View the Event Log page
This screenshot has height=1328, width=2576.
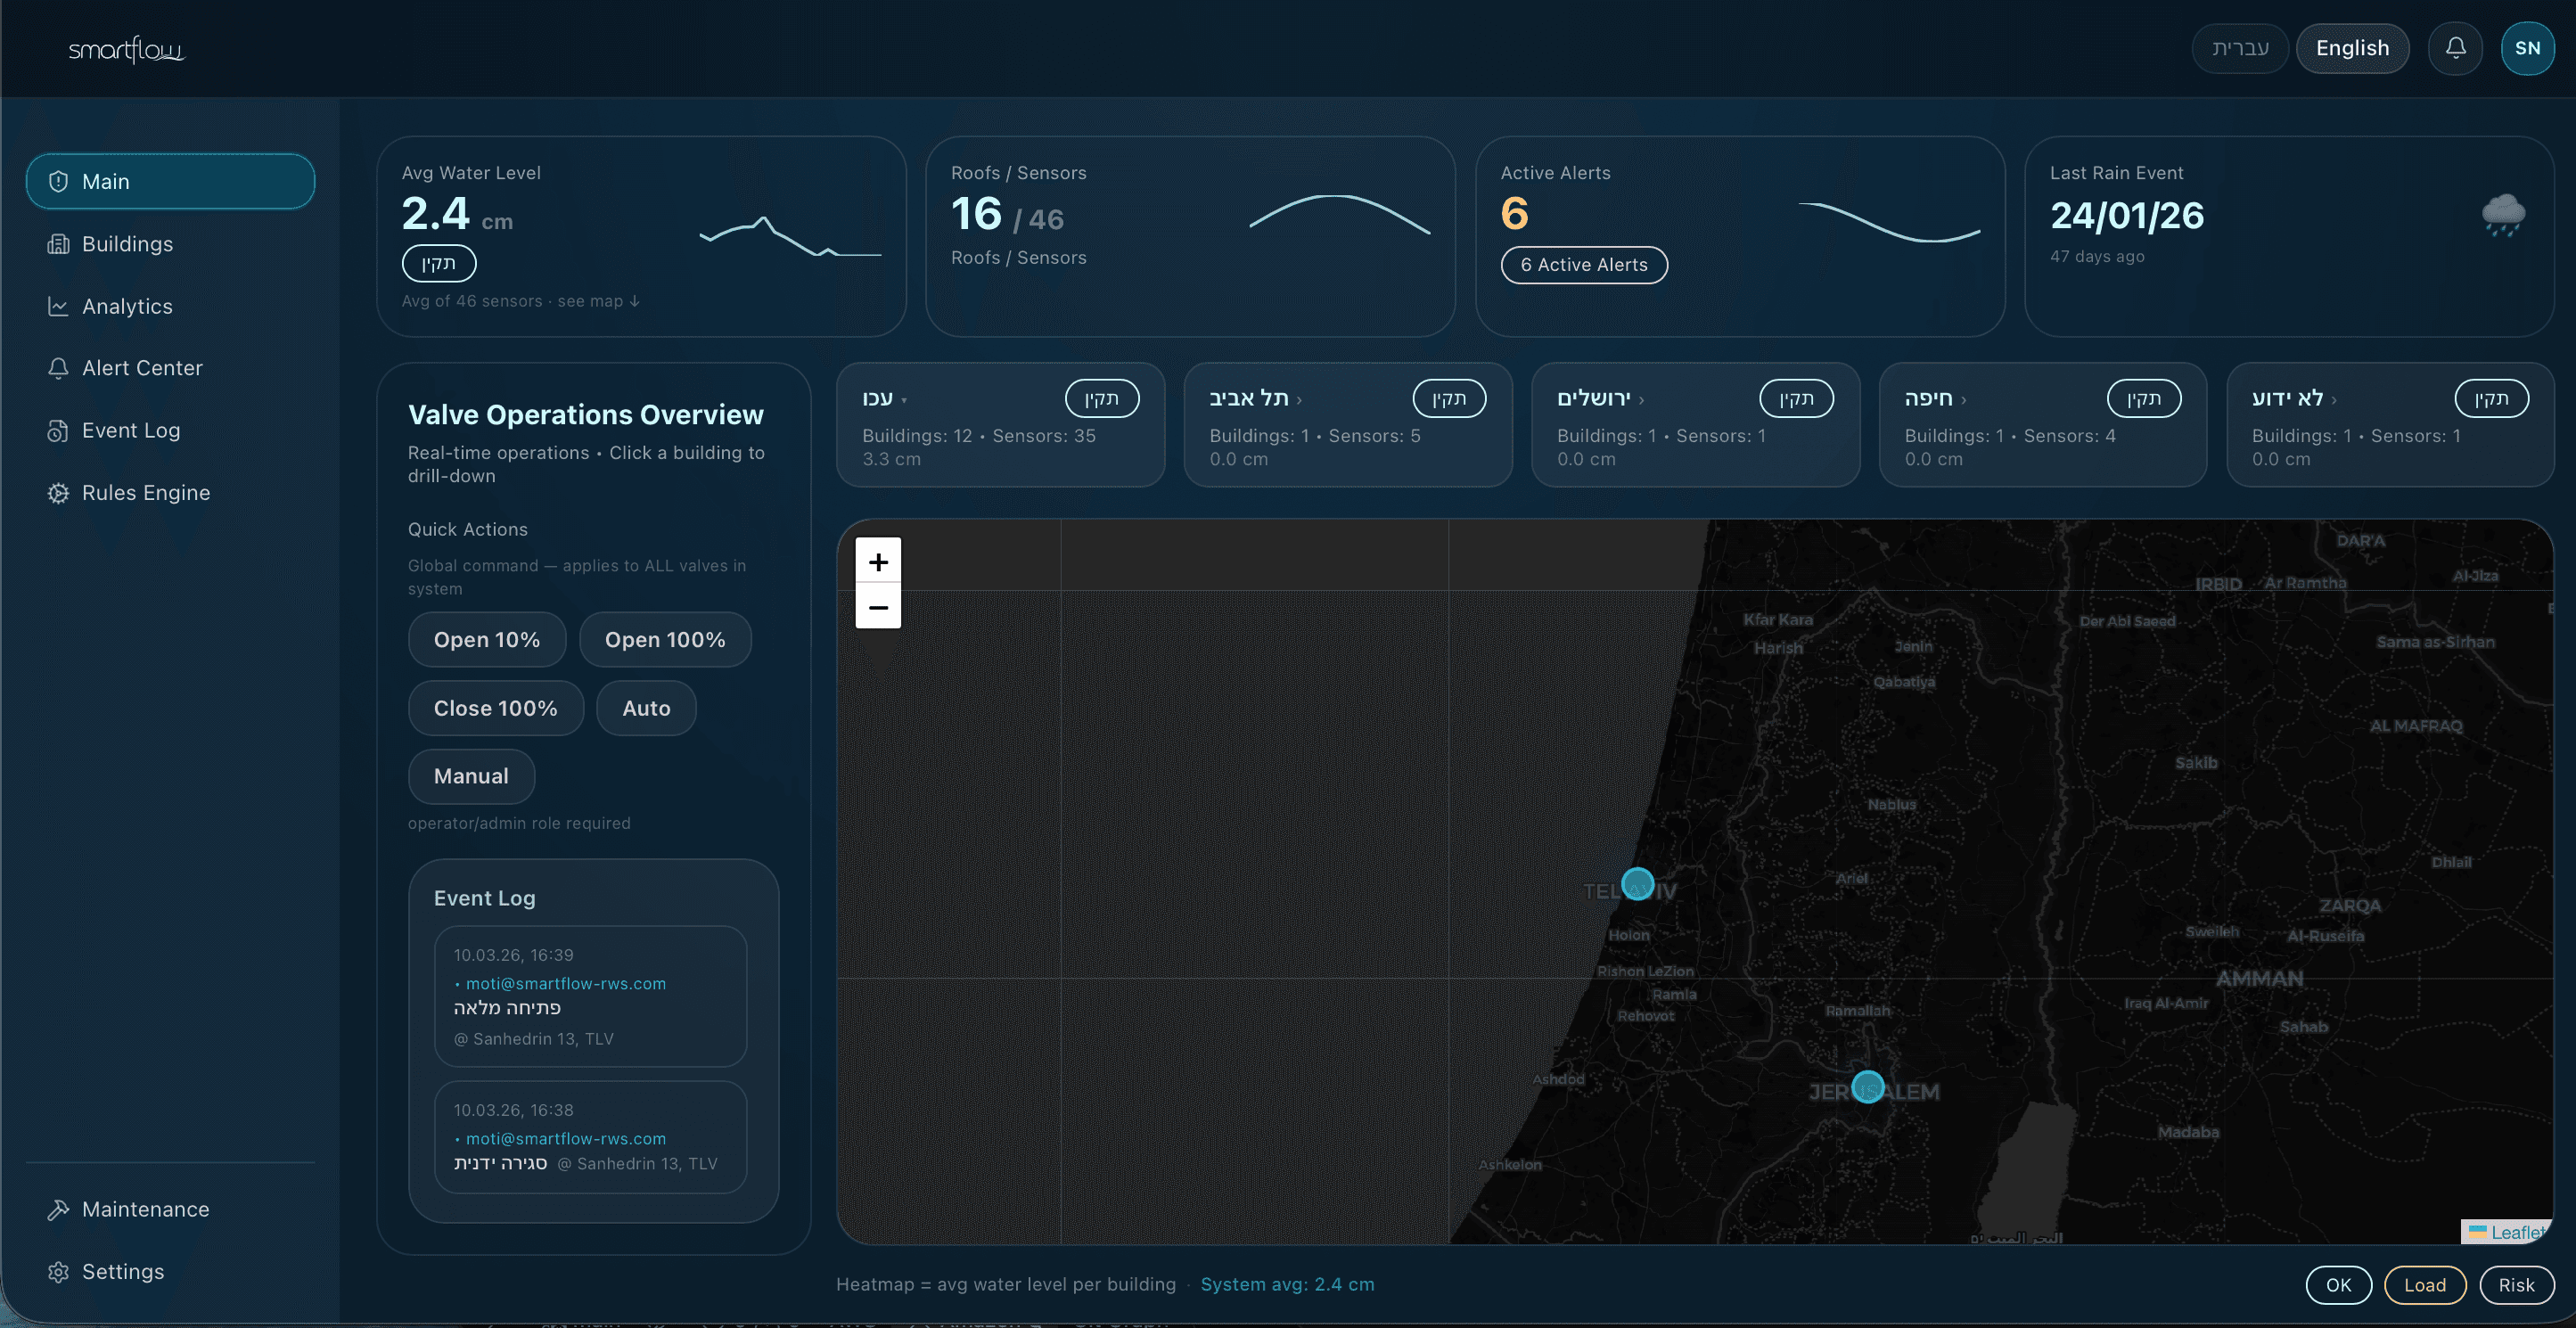131,430
